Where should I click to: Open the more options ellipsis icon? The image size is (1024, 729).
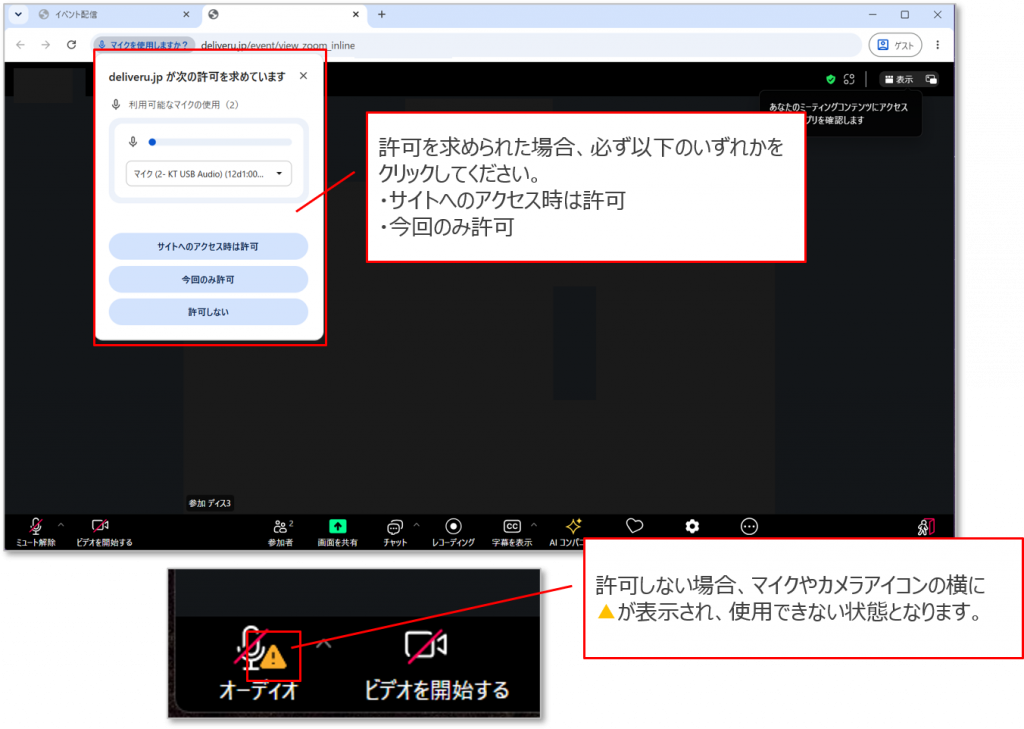tap(749, 526)
